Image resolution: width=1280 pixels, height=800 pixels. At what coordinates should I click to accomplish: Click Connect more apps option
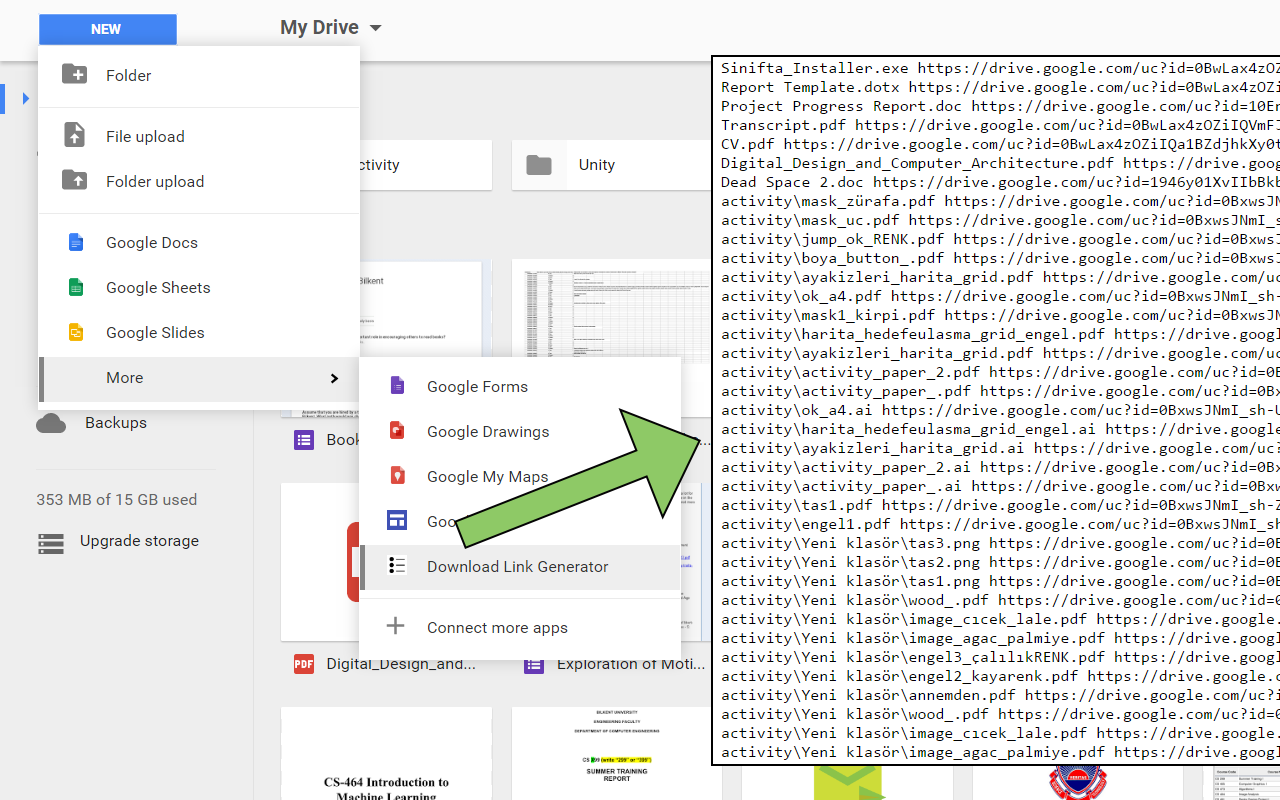pos(520,627)
